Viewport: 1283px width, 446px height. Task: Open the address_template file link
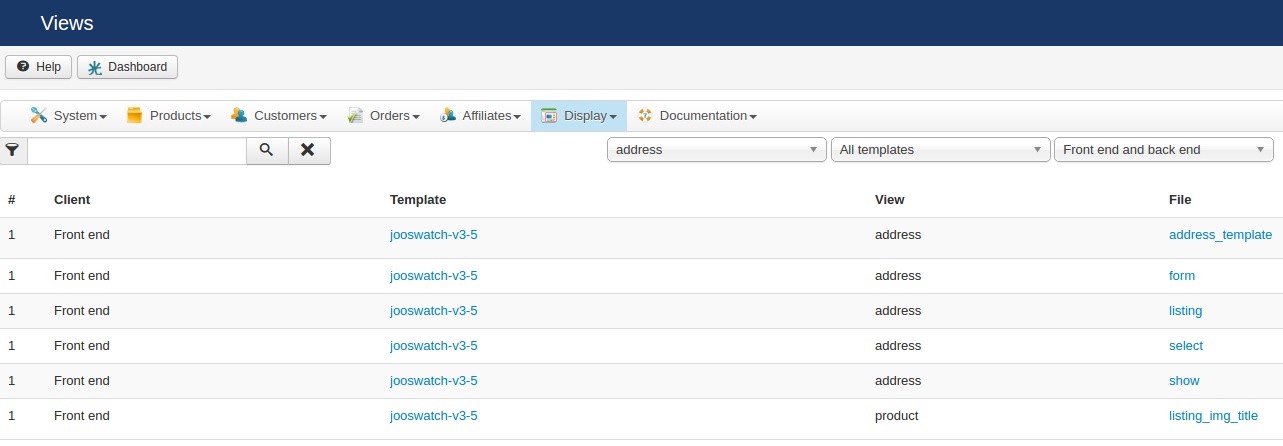(x=1220, y=235)
